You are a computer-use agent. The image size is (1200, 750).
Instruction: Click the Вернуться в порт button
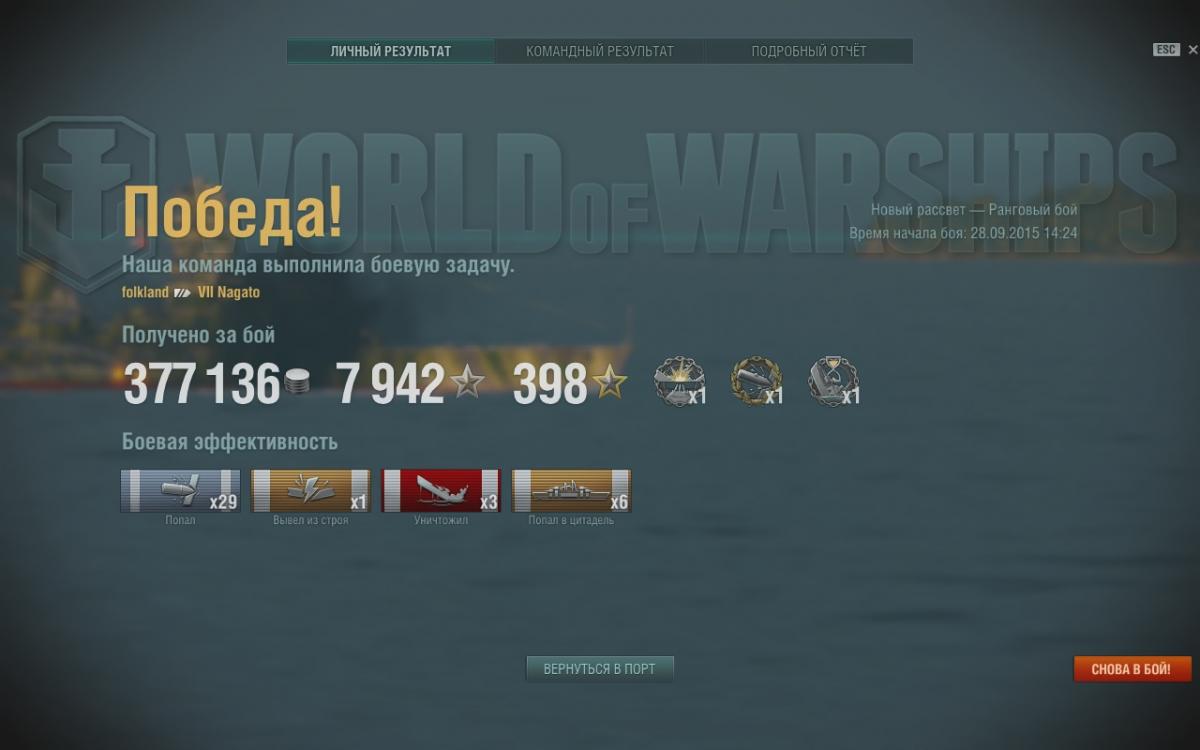(x=600, y=669)
